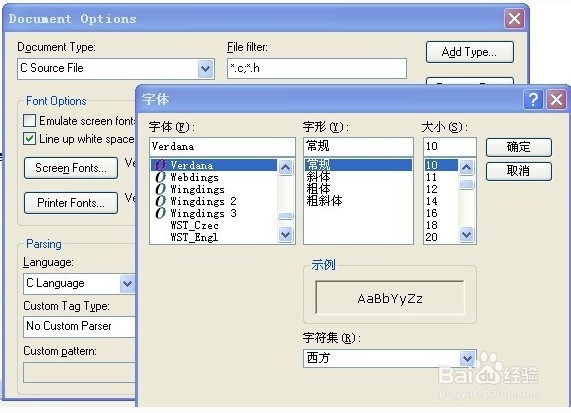The width and height of the screenshot is (571, 413).
Task: Click the File filter input field
Action: 317,68
